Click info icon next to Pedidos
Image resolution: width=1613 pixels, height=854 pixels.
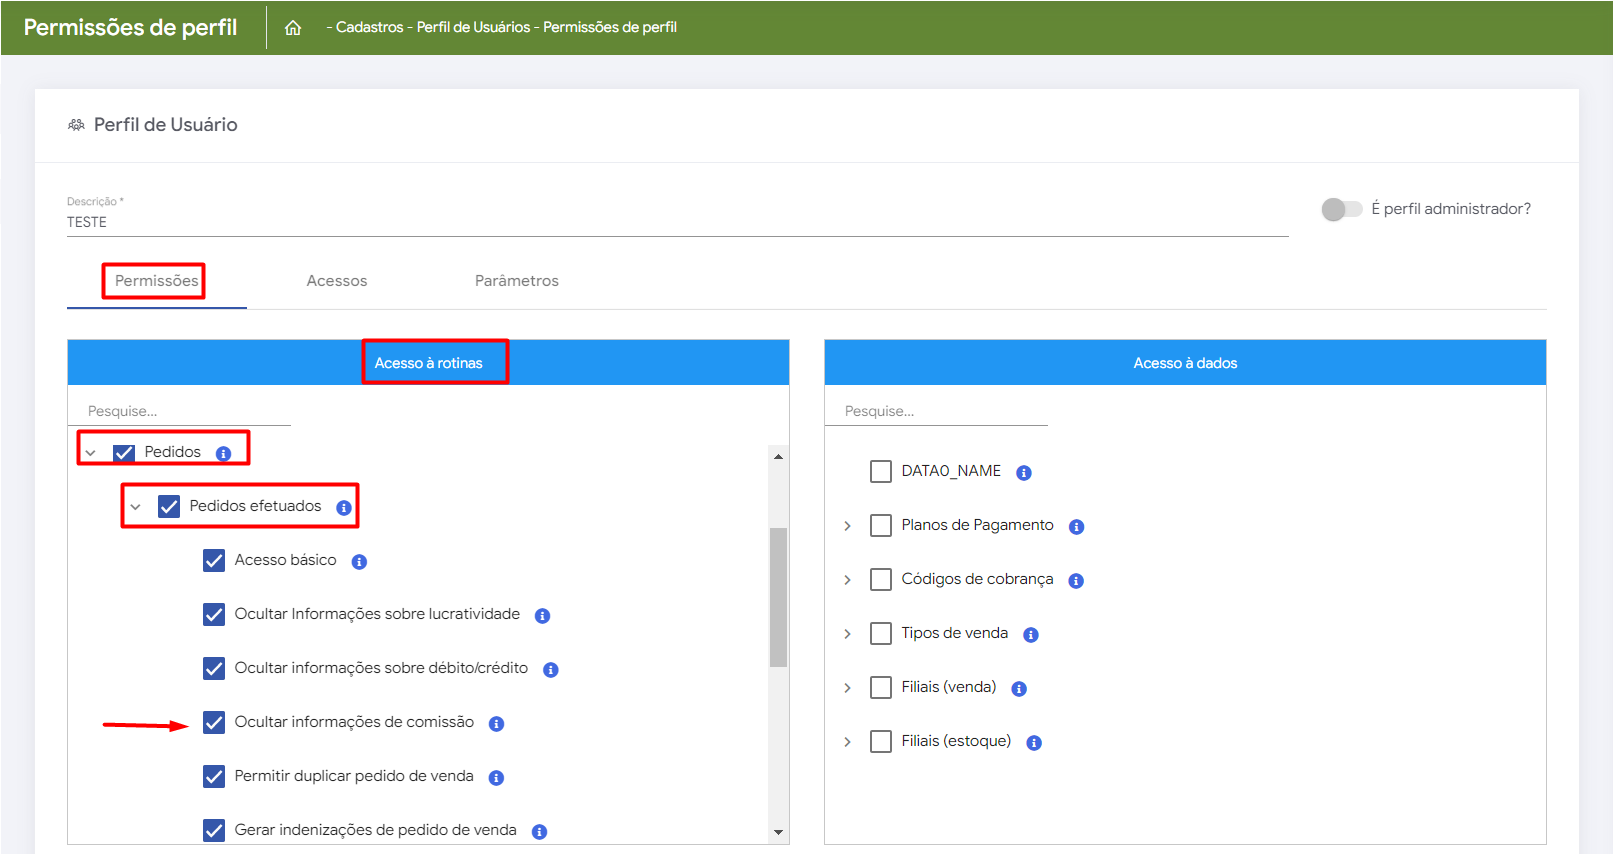click(224, 454)
